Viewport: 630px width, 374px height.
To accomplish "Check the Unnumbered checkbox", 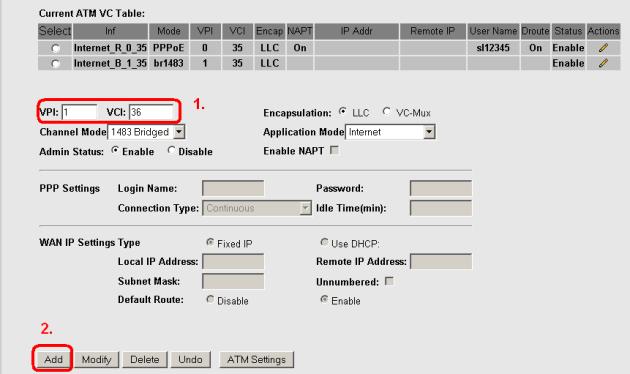I will 389,281.
